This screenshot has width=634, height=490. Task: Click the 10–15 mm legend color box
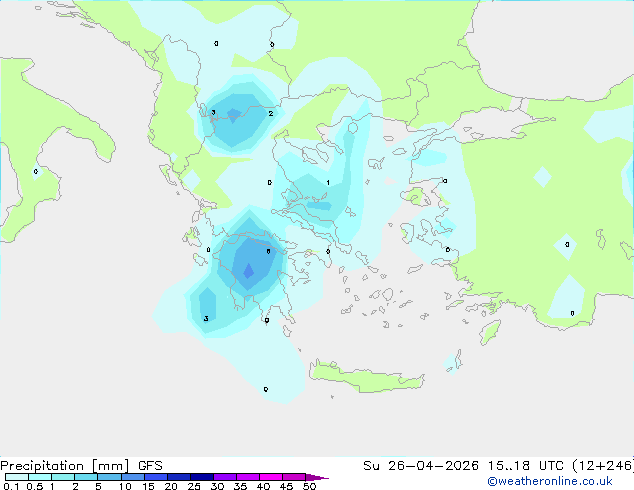(x=132, y=477)
